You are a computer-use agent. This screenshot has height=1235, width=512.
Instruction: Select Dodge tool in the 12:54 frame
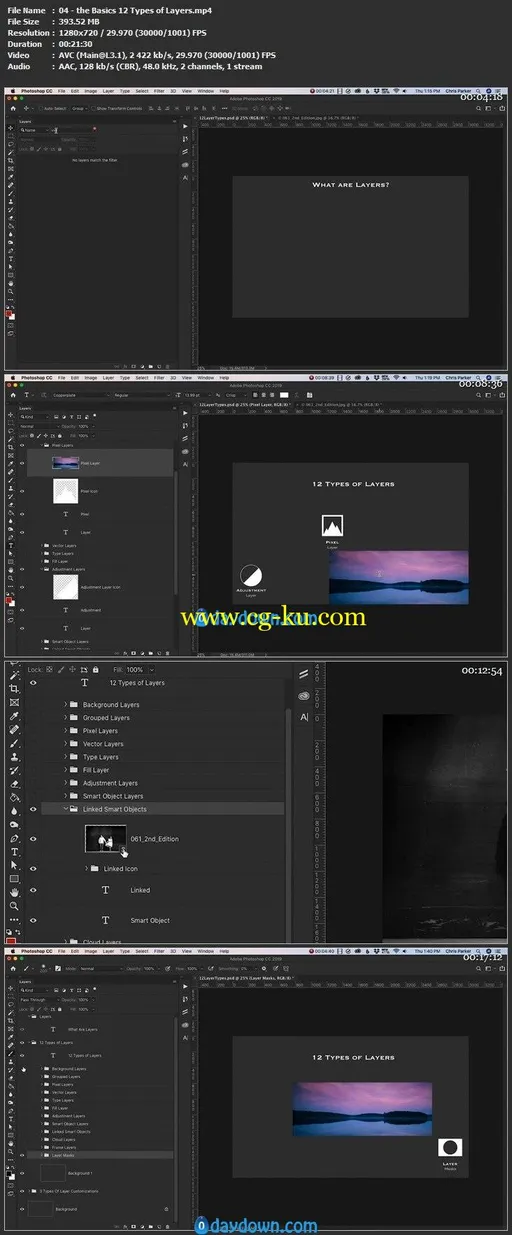point(14,825)
